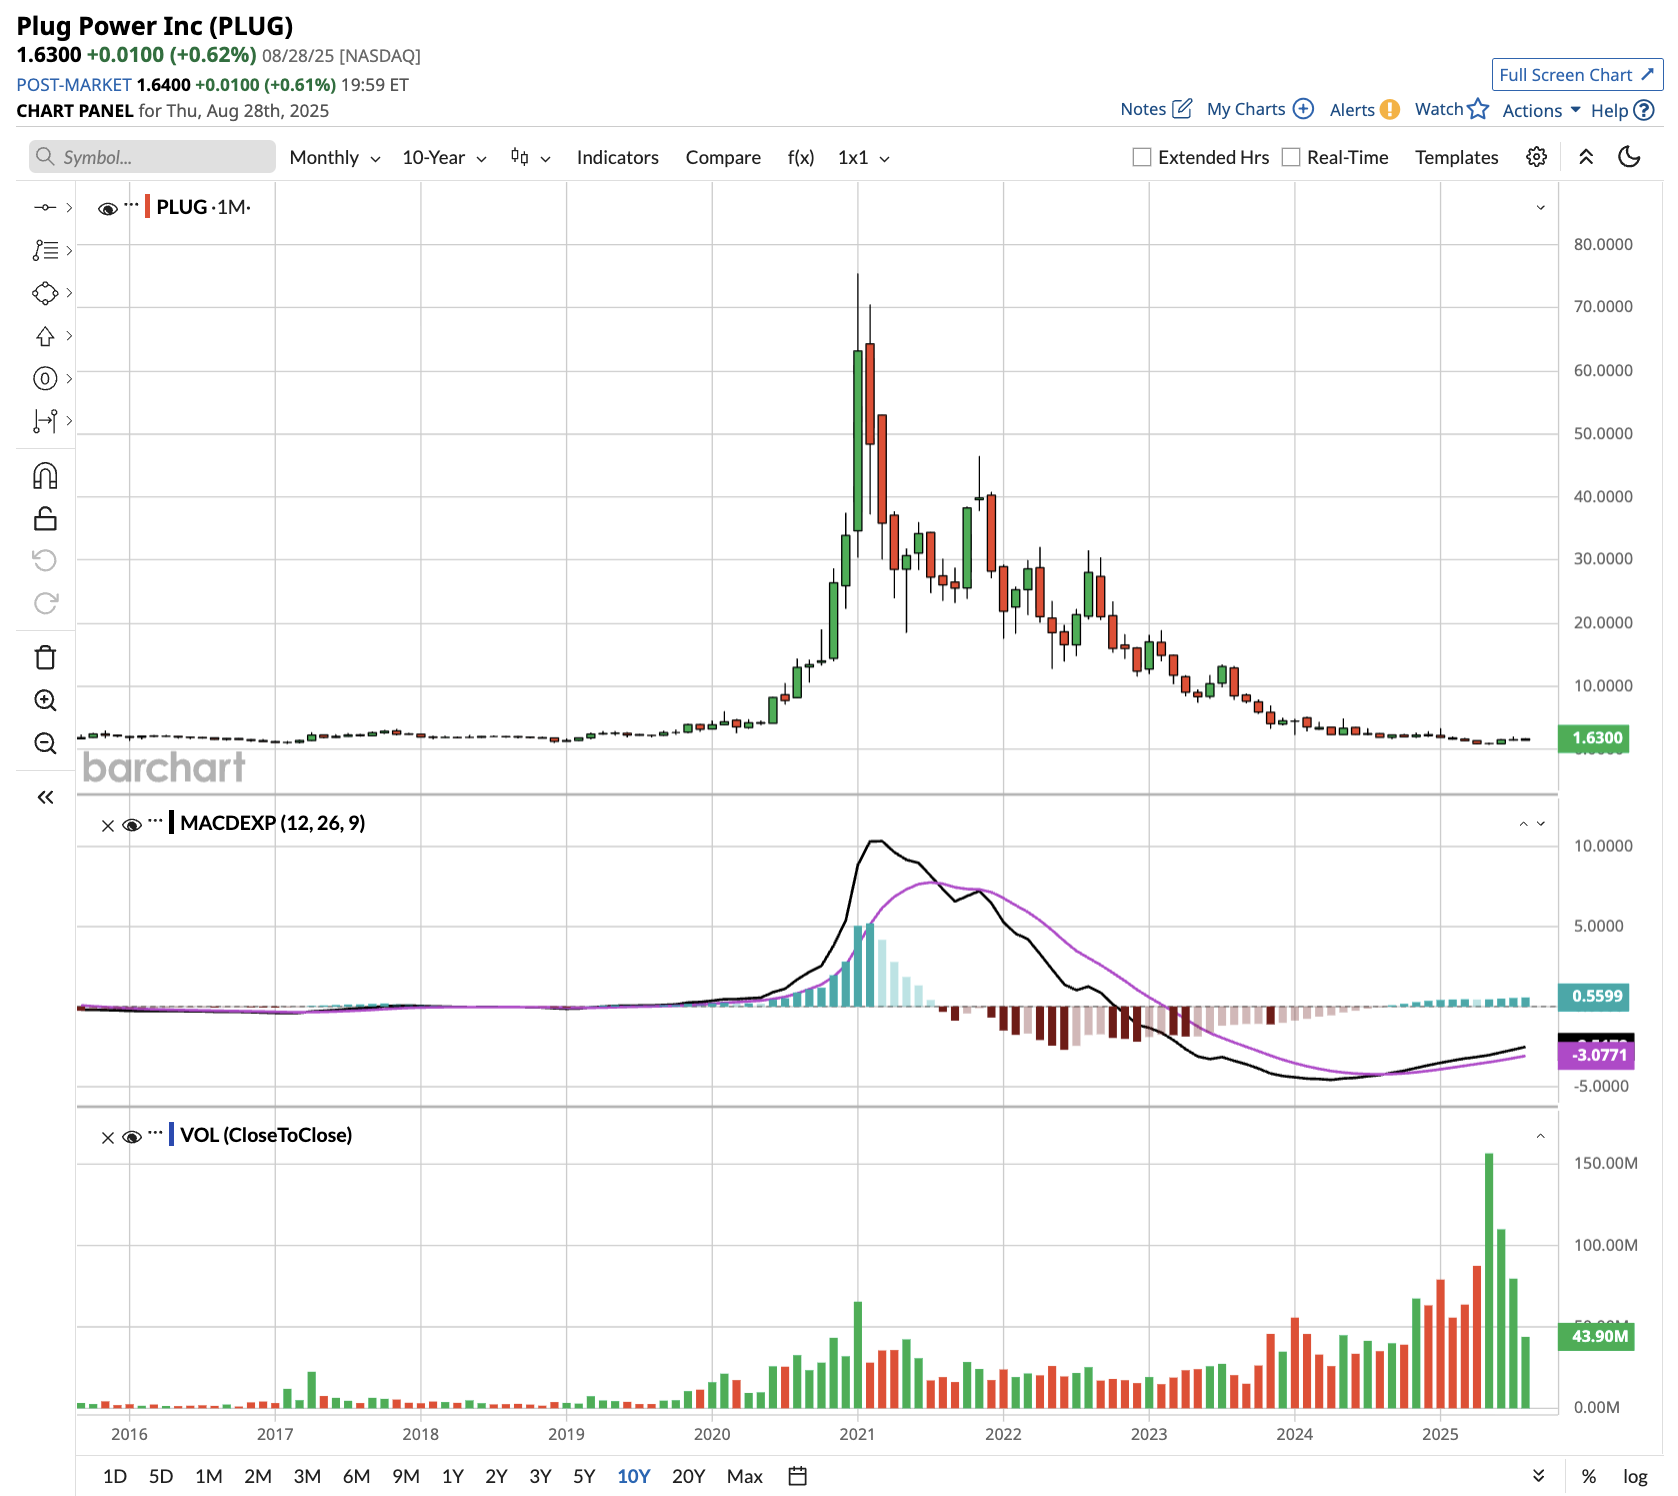This screenshot has width=1678, height=1496.
Task: Open the Compare menu
Action: tap(723, 157)
